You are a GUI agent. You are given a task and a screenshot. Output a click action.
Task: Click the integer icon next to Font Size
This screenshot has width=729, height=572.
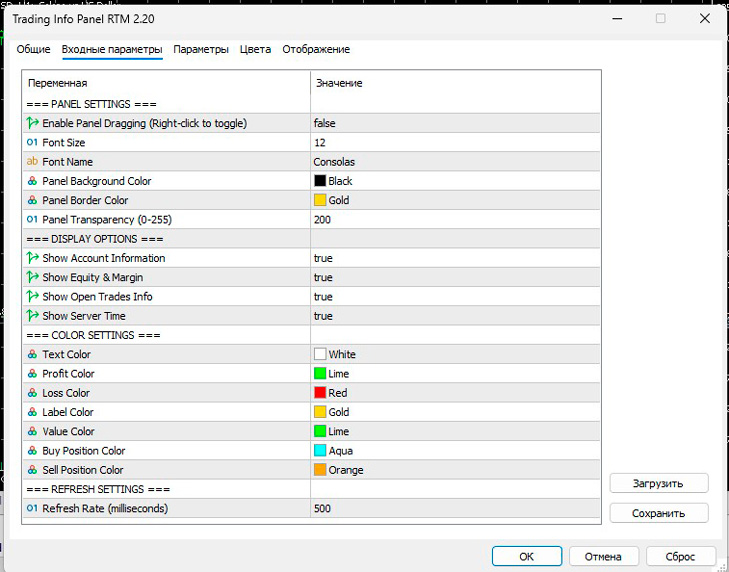click(x=33, y=143)
